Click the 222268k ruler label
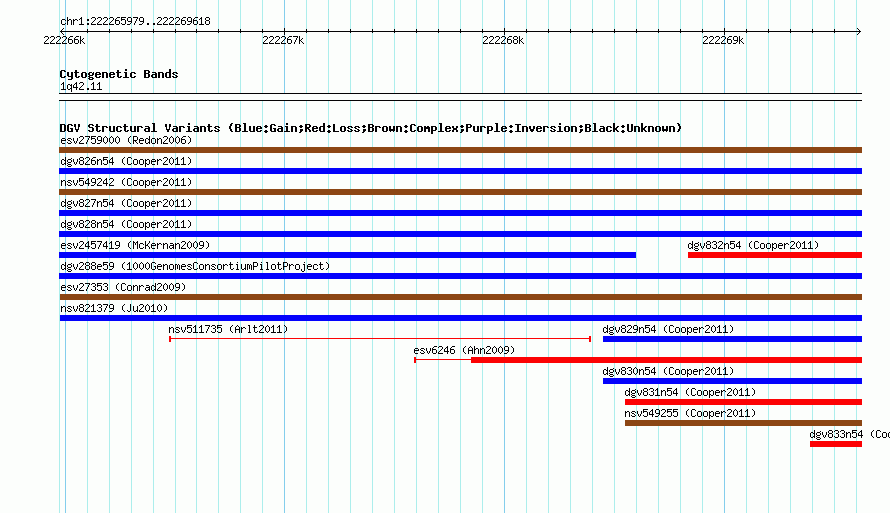The image size is (890, 513). click(503, 40)
